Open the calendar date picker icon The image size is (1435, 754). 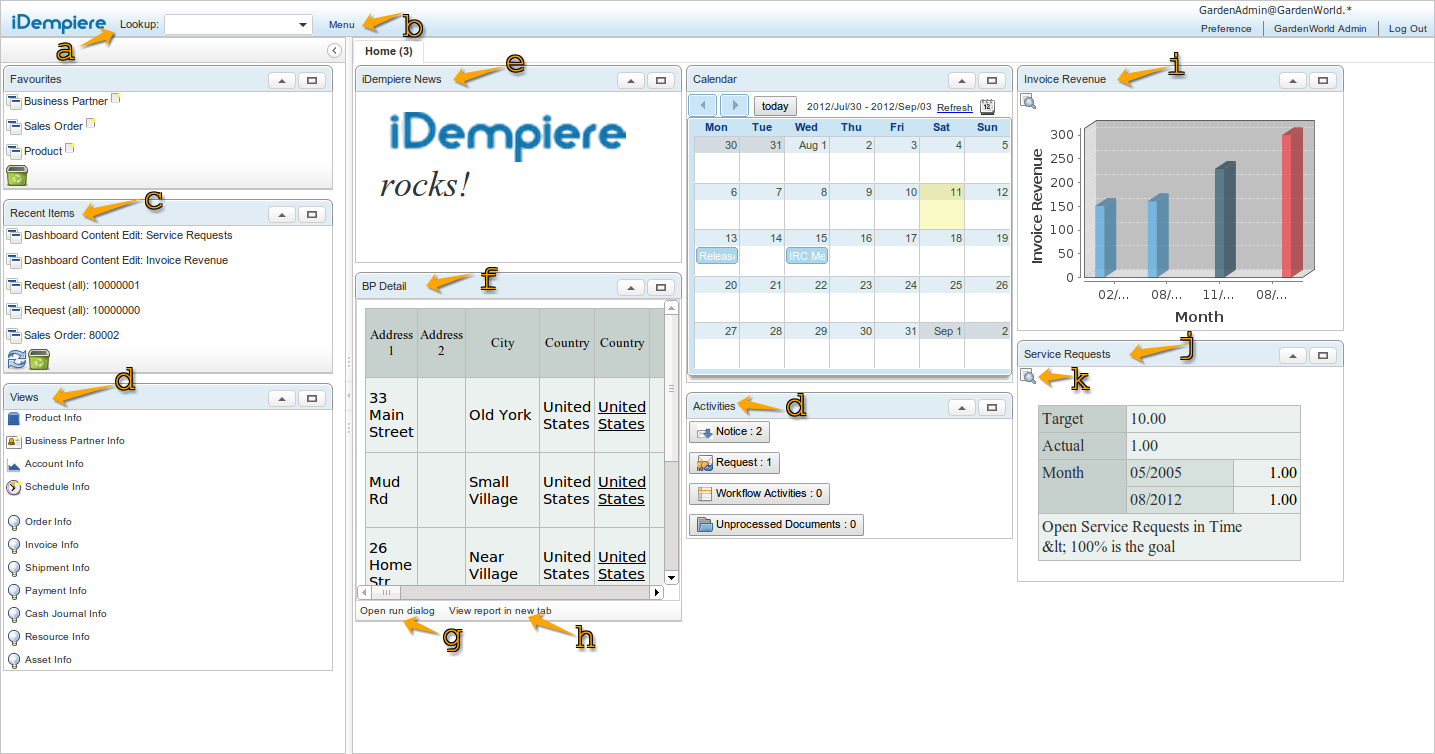coord(987,107)
